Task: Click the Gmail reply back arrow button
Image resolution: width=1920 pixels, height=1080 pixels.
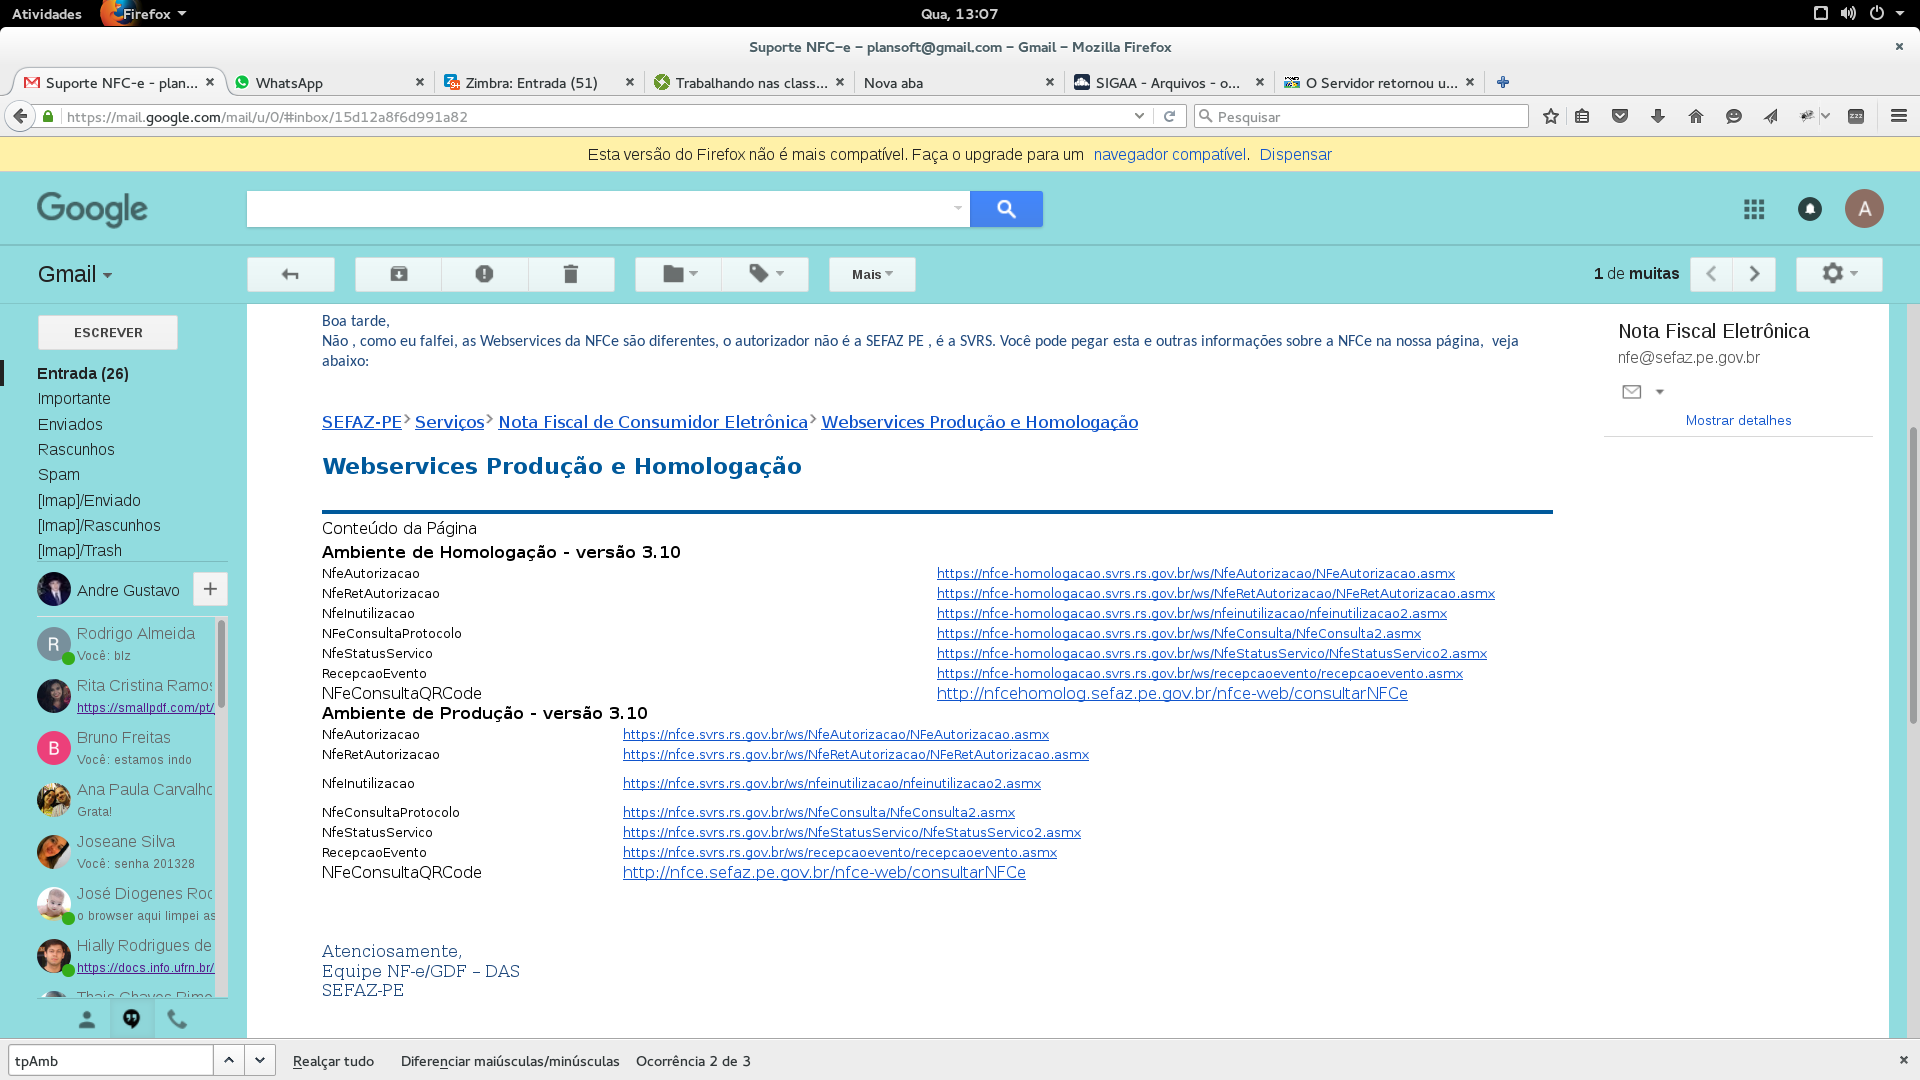Action: 290,274
